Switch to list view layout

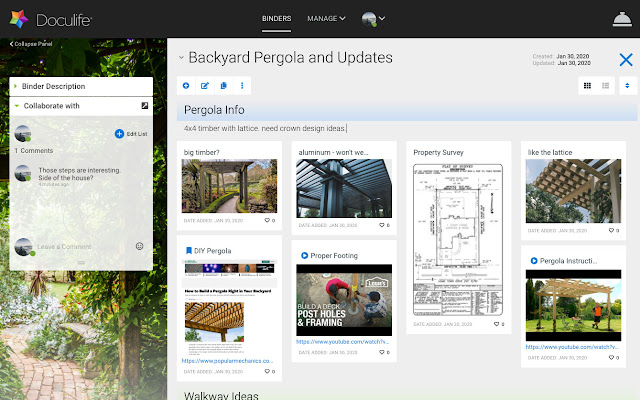coord(605,86)
